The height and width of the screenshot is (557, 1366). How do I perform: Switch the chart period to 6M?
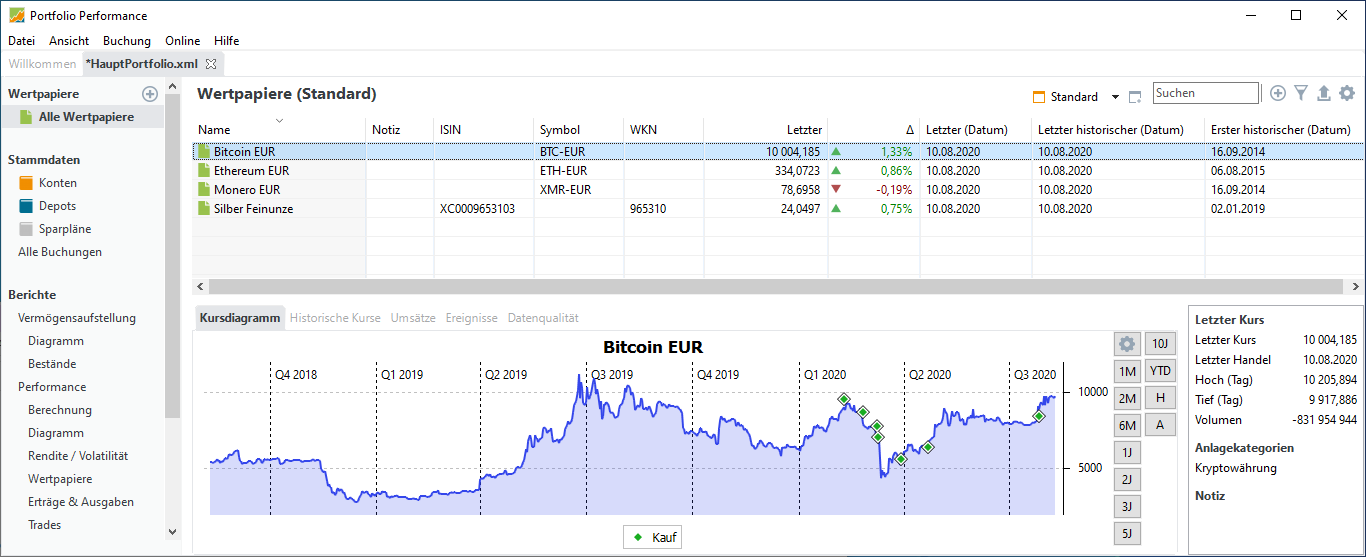pyautogui.click(x=1128, y=425)
